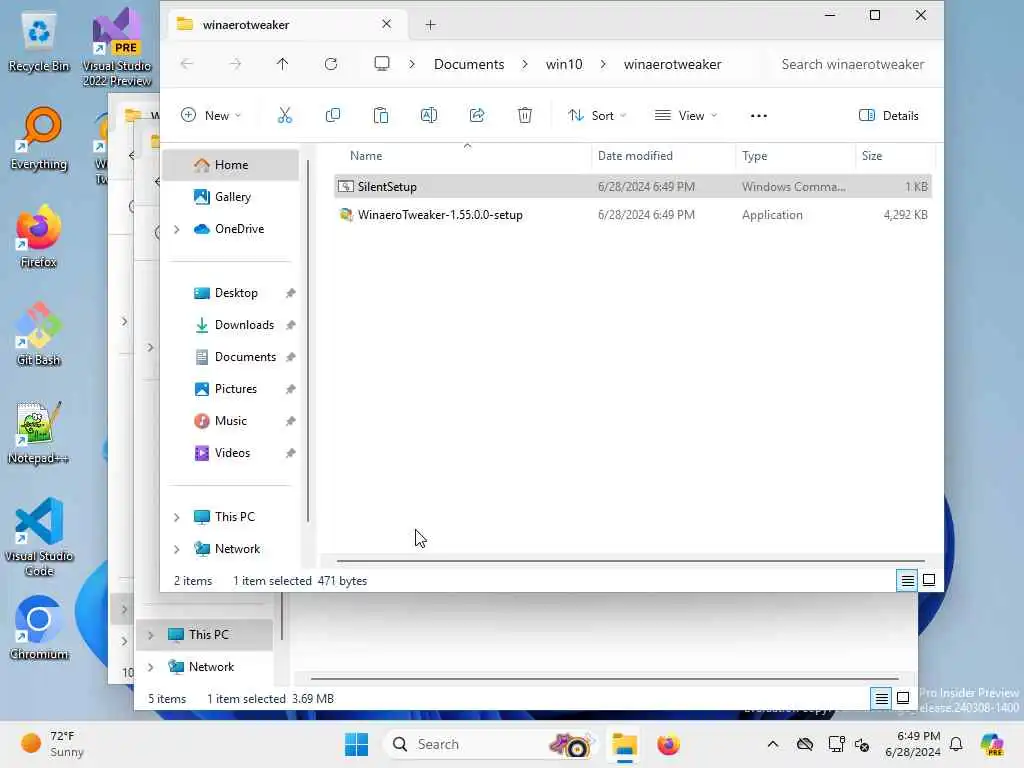The height and width of the screenshot is (768, 1024).
Task: Click the Forward navigation arrow
Action: 235,64
